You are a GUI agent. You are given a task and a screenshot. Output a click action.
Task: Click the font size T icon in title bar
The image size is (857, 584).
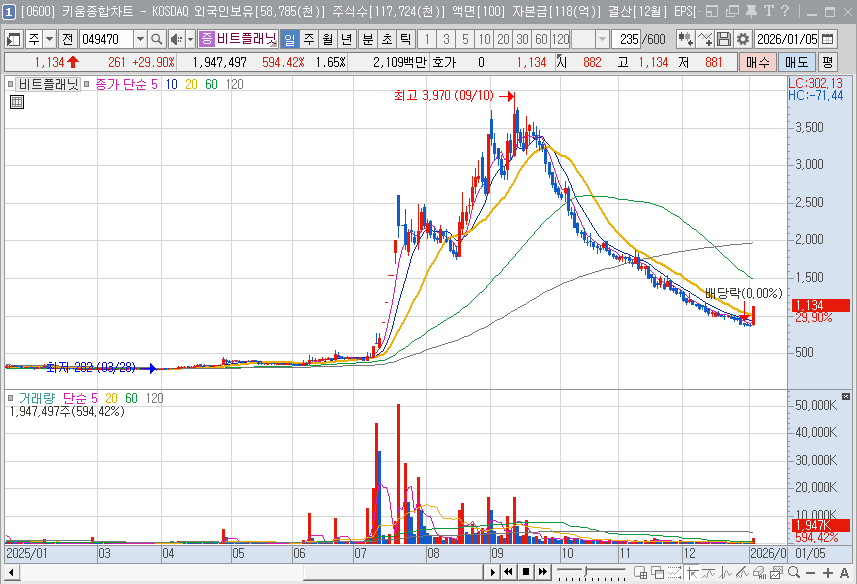click(768, 11)
